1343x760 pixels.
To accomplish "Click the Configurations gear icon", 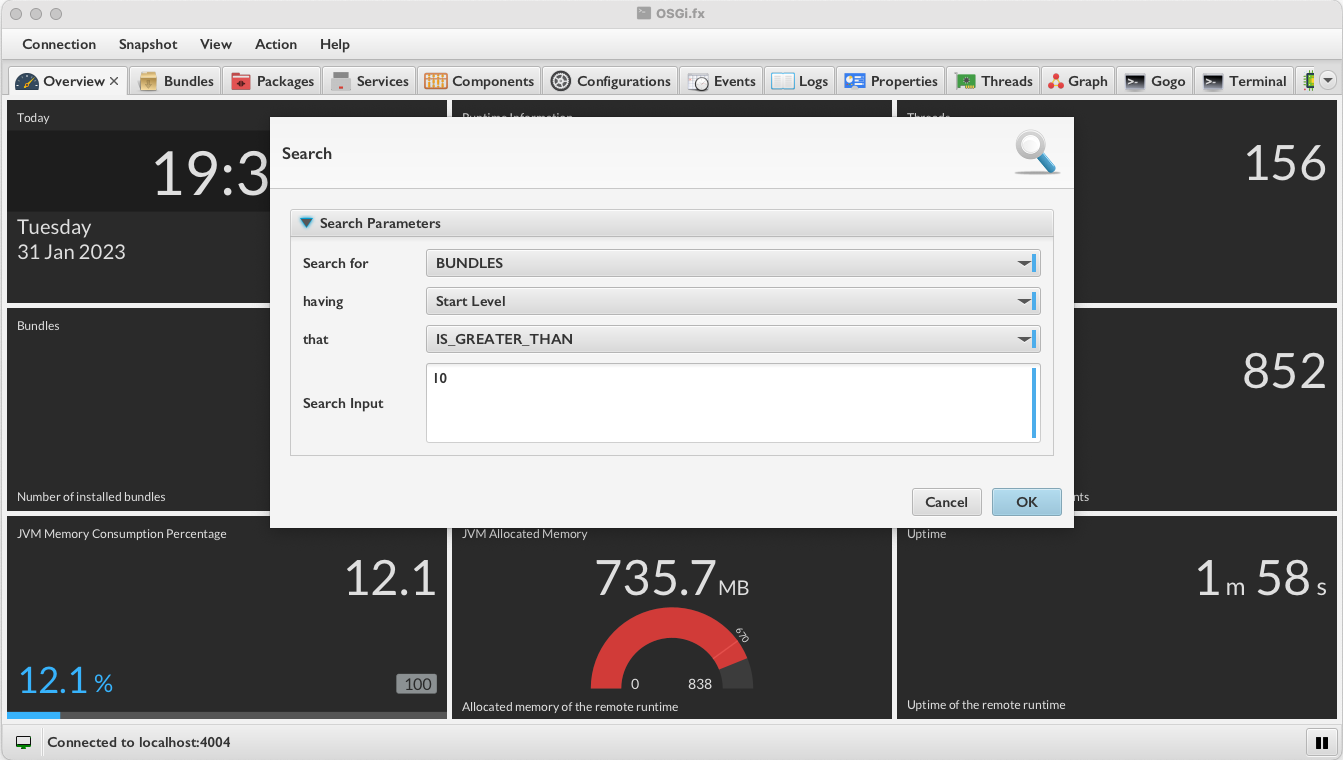I will tap(561, 81).
